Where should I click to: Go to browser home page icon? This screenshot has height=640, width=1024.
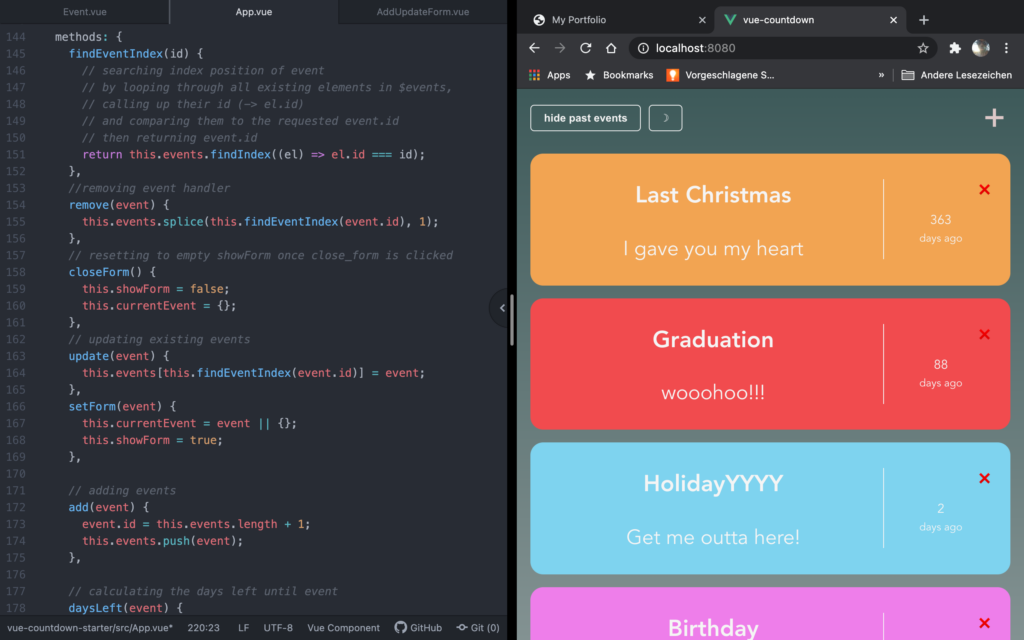[611, 48]
